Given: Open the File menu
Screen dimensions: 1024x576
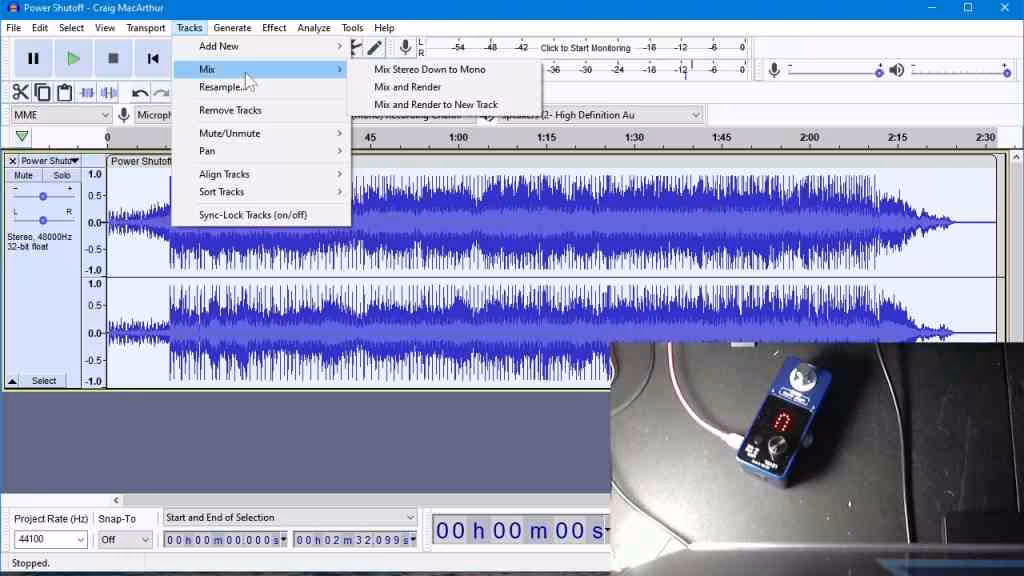Looking at the screenshot, I should point(14,28).
